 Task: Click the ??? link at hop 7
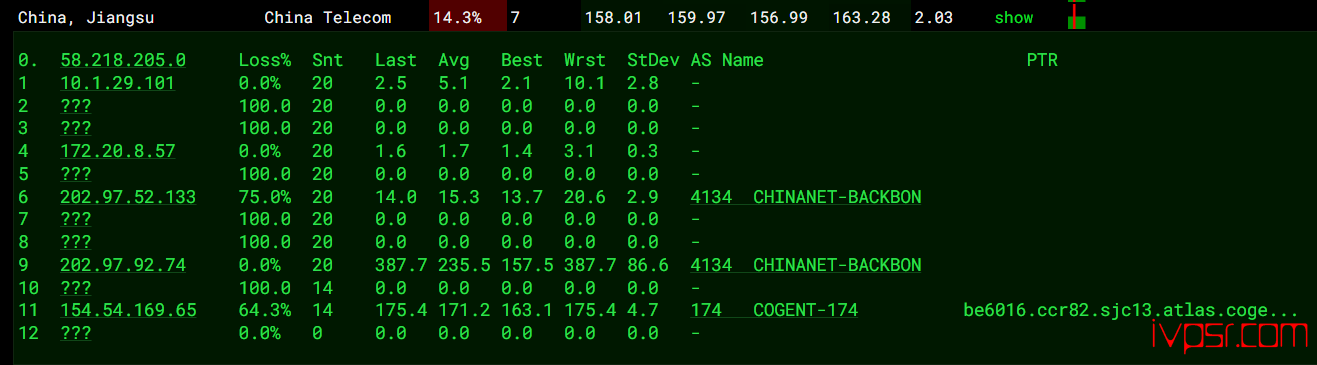click(76, 219)
